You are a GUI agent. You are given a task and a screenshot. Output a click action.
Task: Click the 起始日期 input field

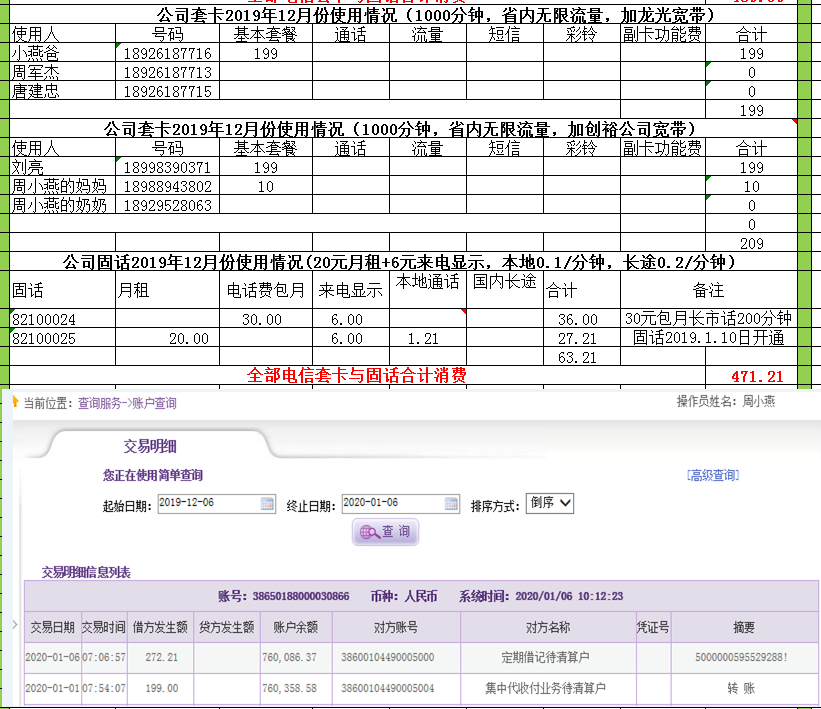[x=207, y=504]
